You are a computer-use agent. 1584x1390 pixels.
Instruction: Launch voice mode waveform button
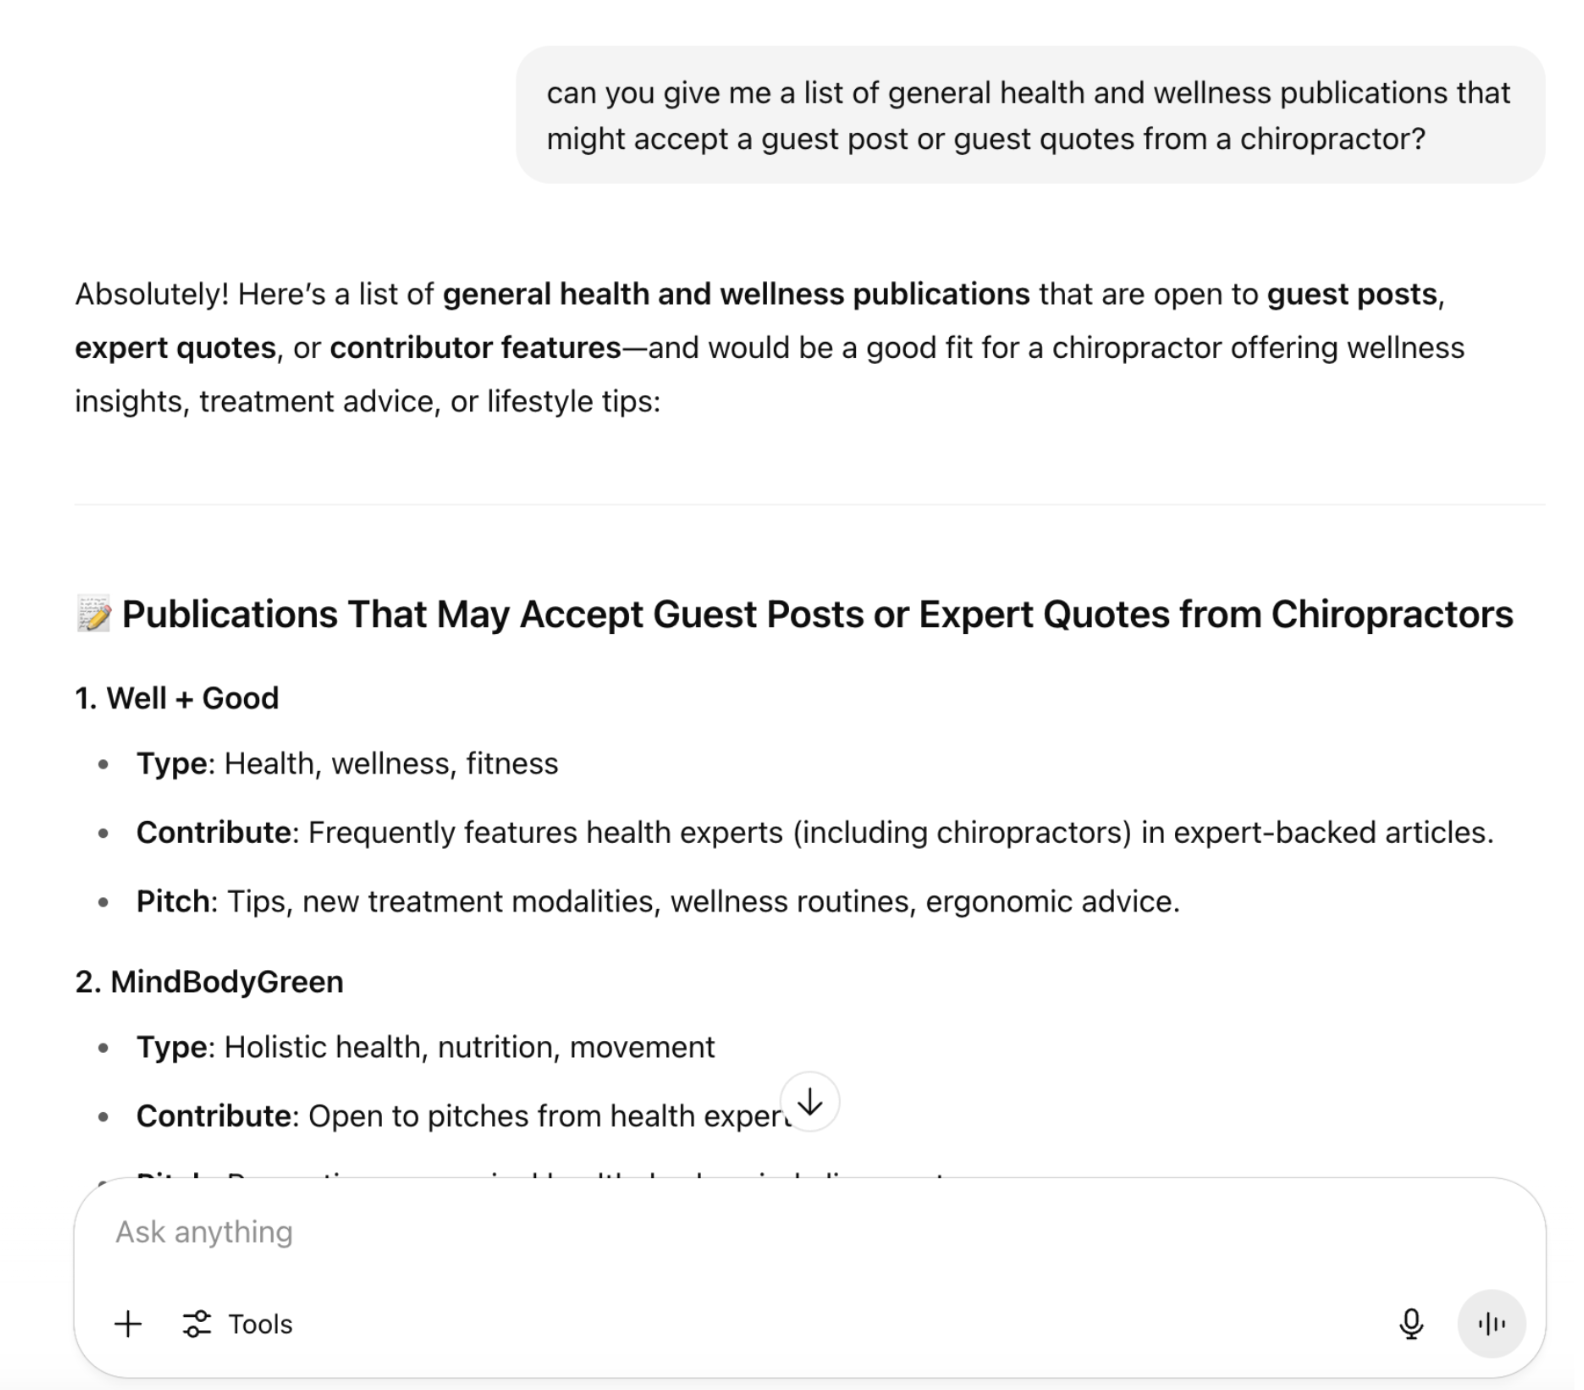point(1491,1324)
